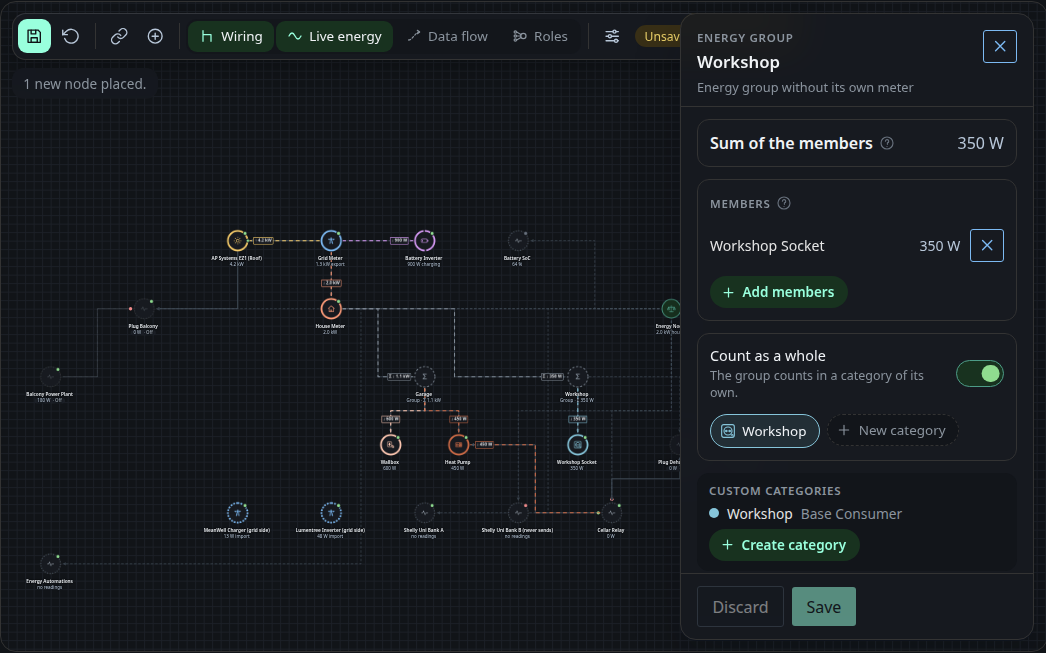This screenshot has width=1046, height=653.
Task: Select the MeanWell Charger (grid side) node
Action: [x=237, y=513]
